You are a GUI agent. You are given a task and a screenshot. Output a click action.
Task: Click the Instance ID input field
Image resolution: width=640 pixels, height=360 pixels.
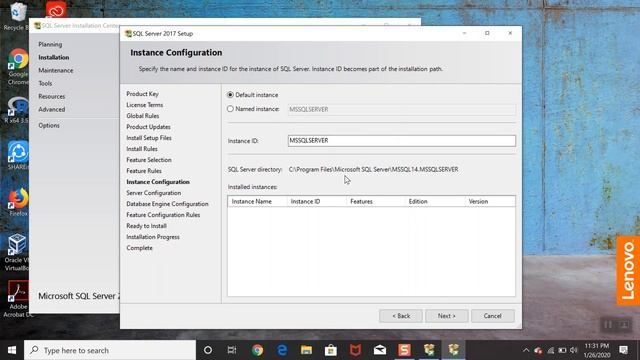[402, 141]
